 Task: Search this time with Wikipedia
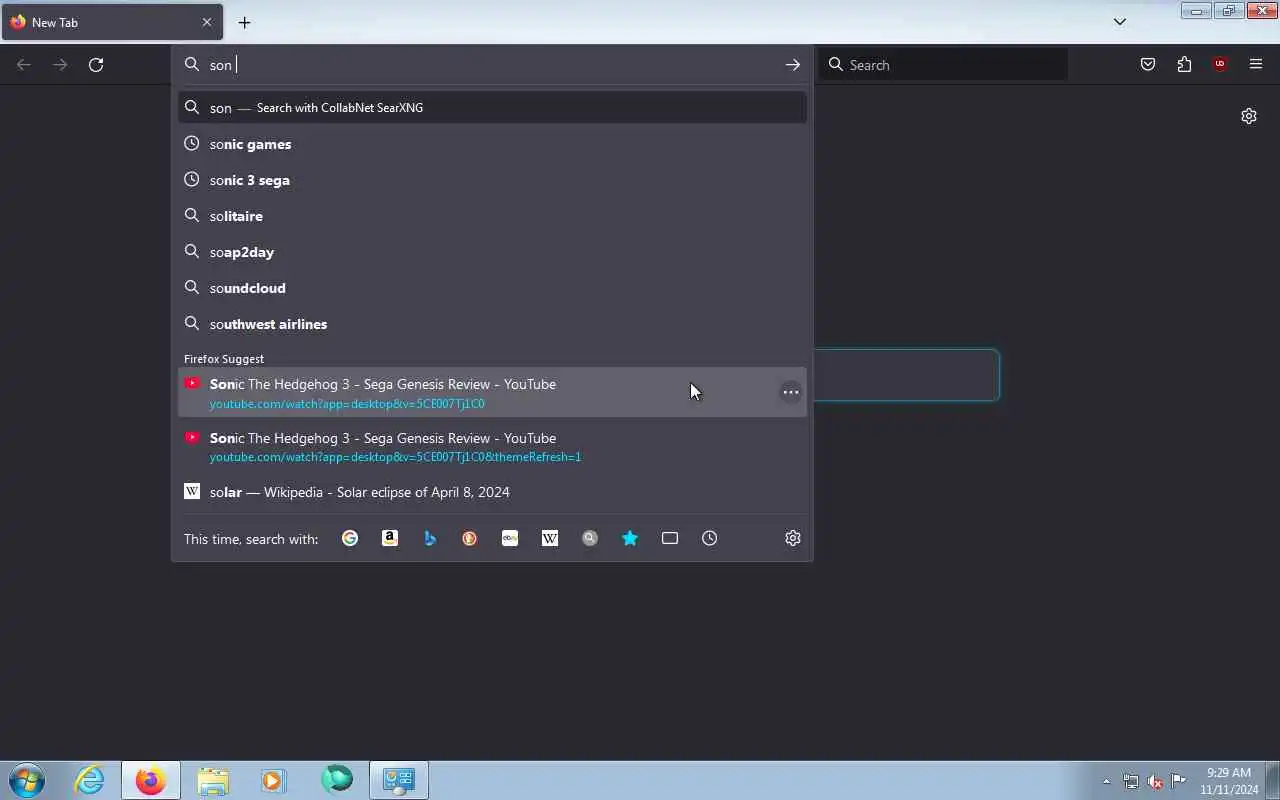click(550, 538)
